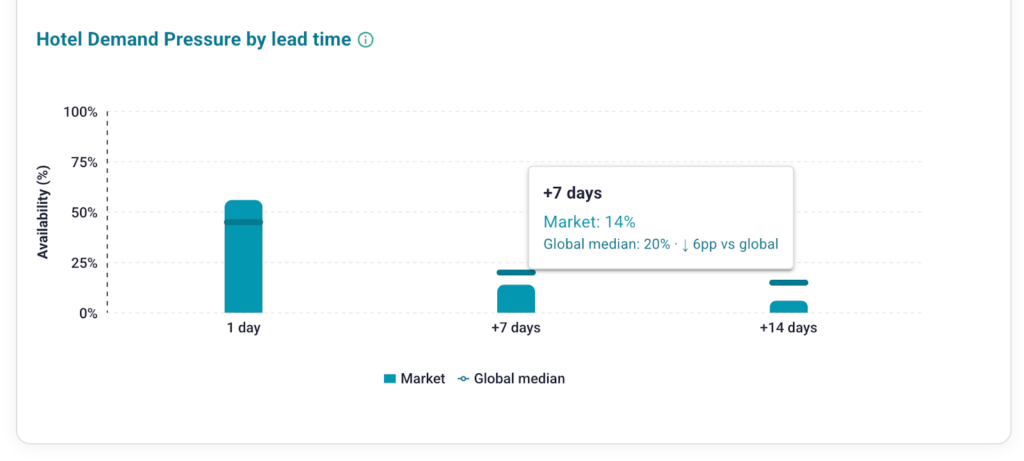Click "Market: 14%" in the tooltip

[589, 221]
